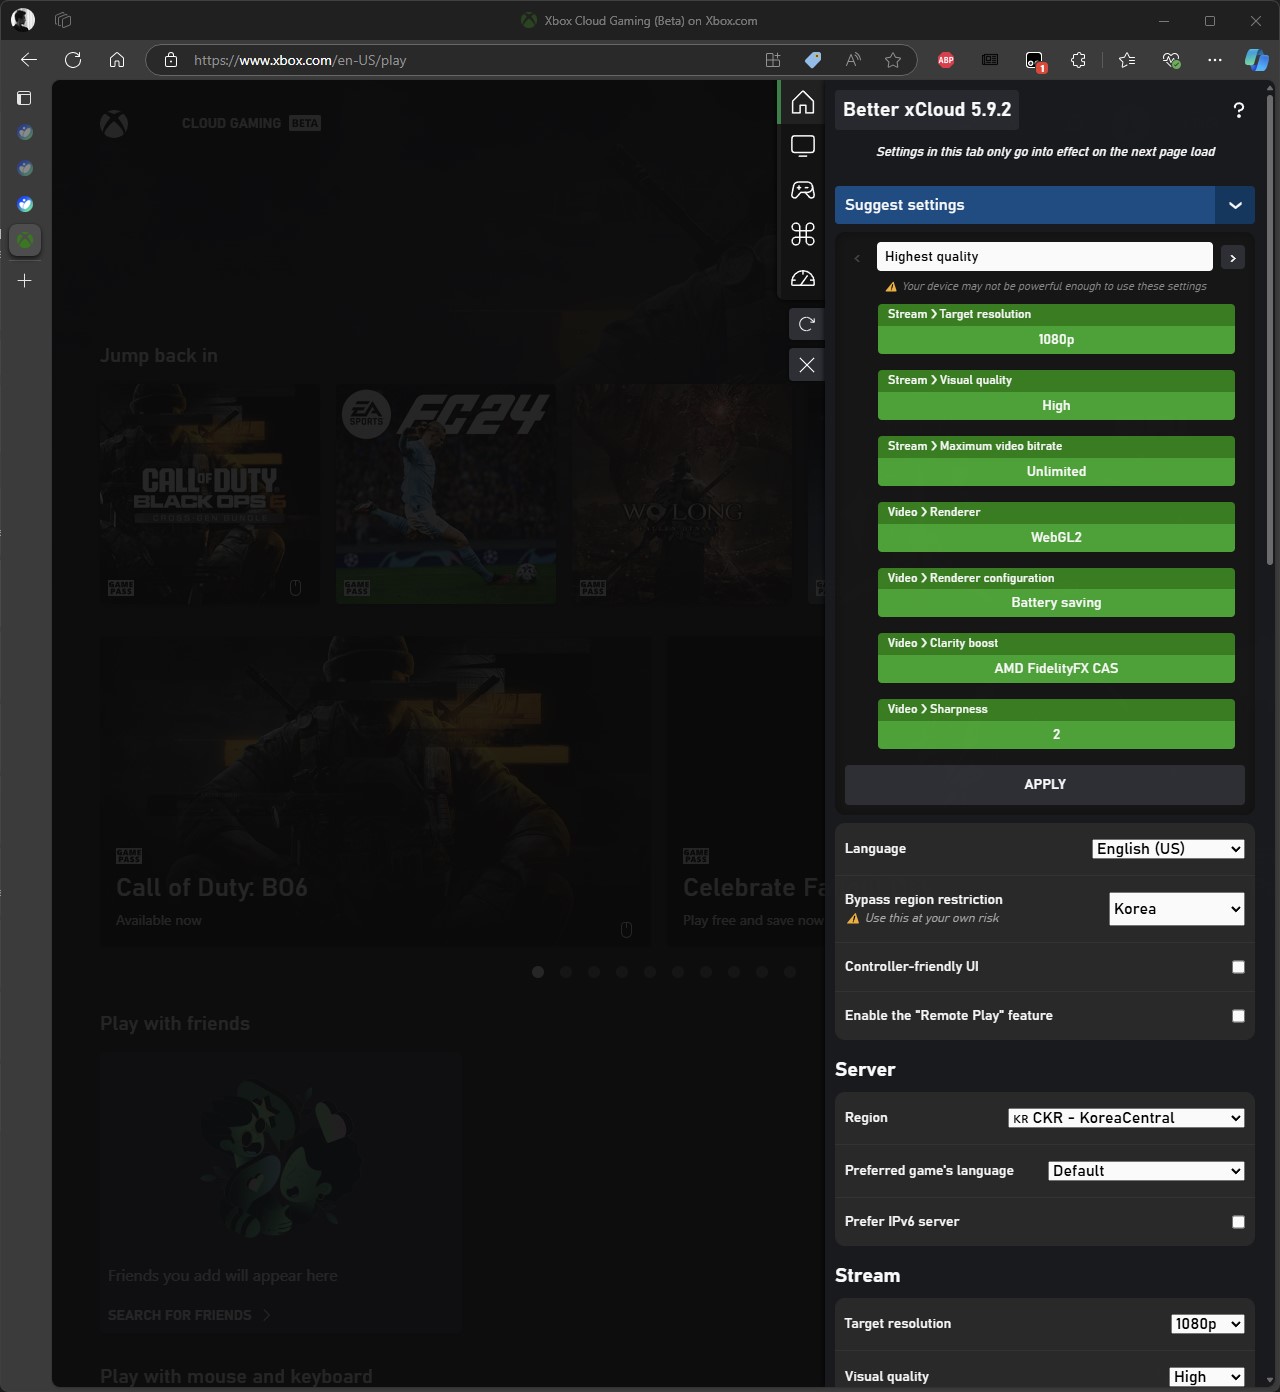Go to next suggested profile arrow

1233,258
